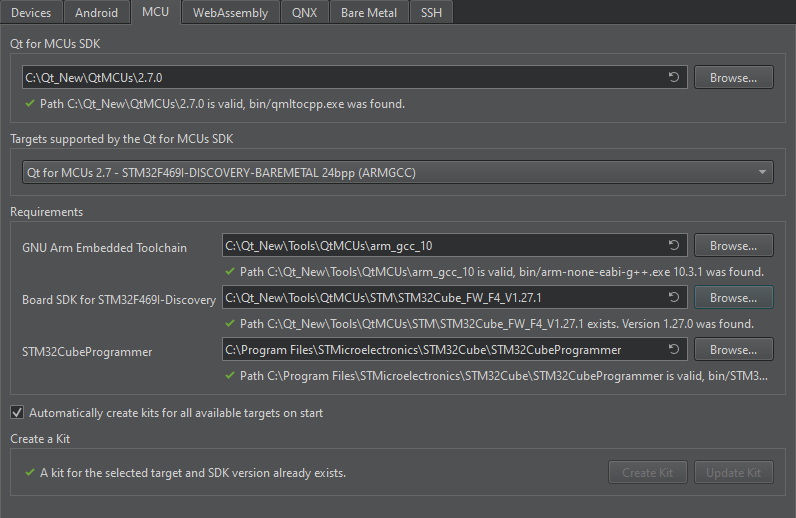Toggle automatically create kits on start
Viewport: 796px width, 518px height.
point(17,412)
